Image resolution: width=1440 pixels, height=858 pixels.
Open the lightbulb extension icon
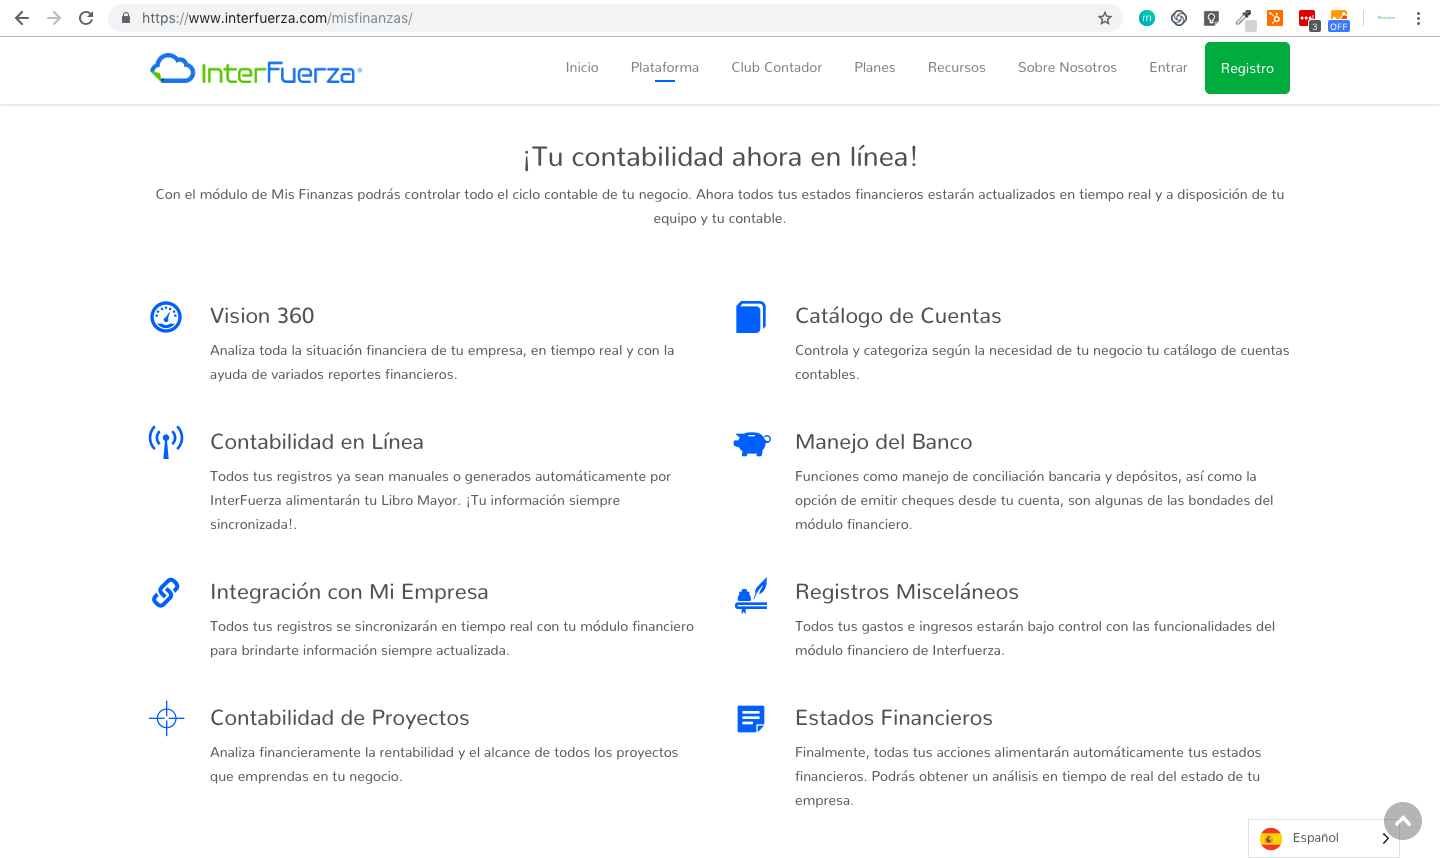click(x=1211, y=18)
